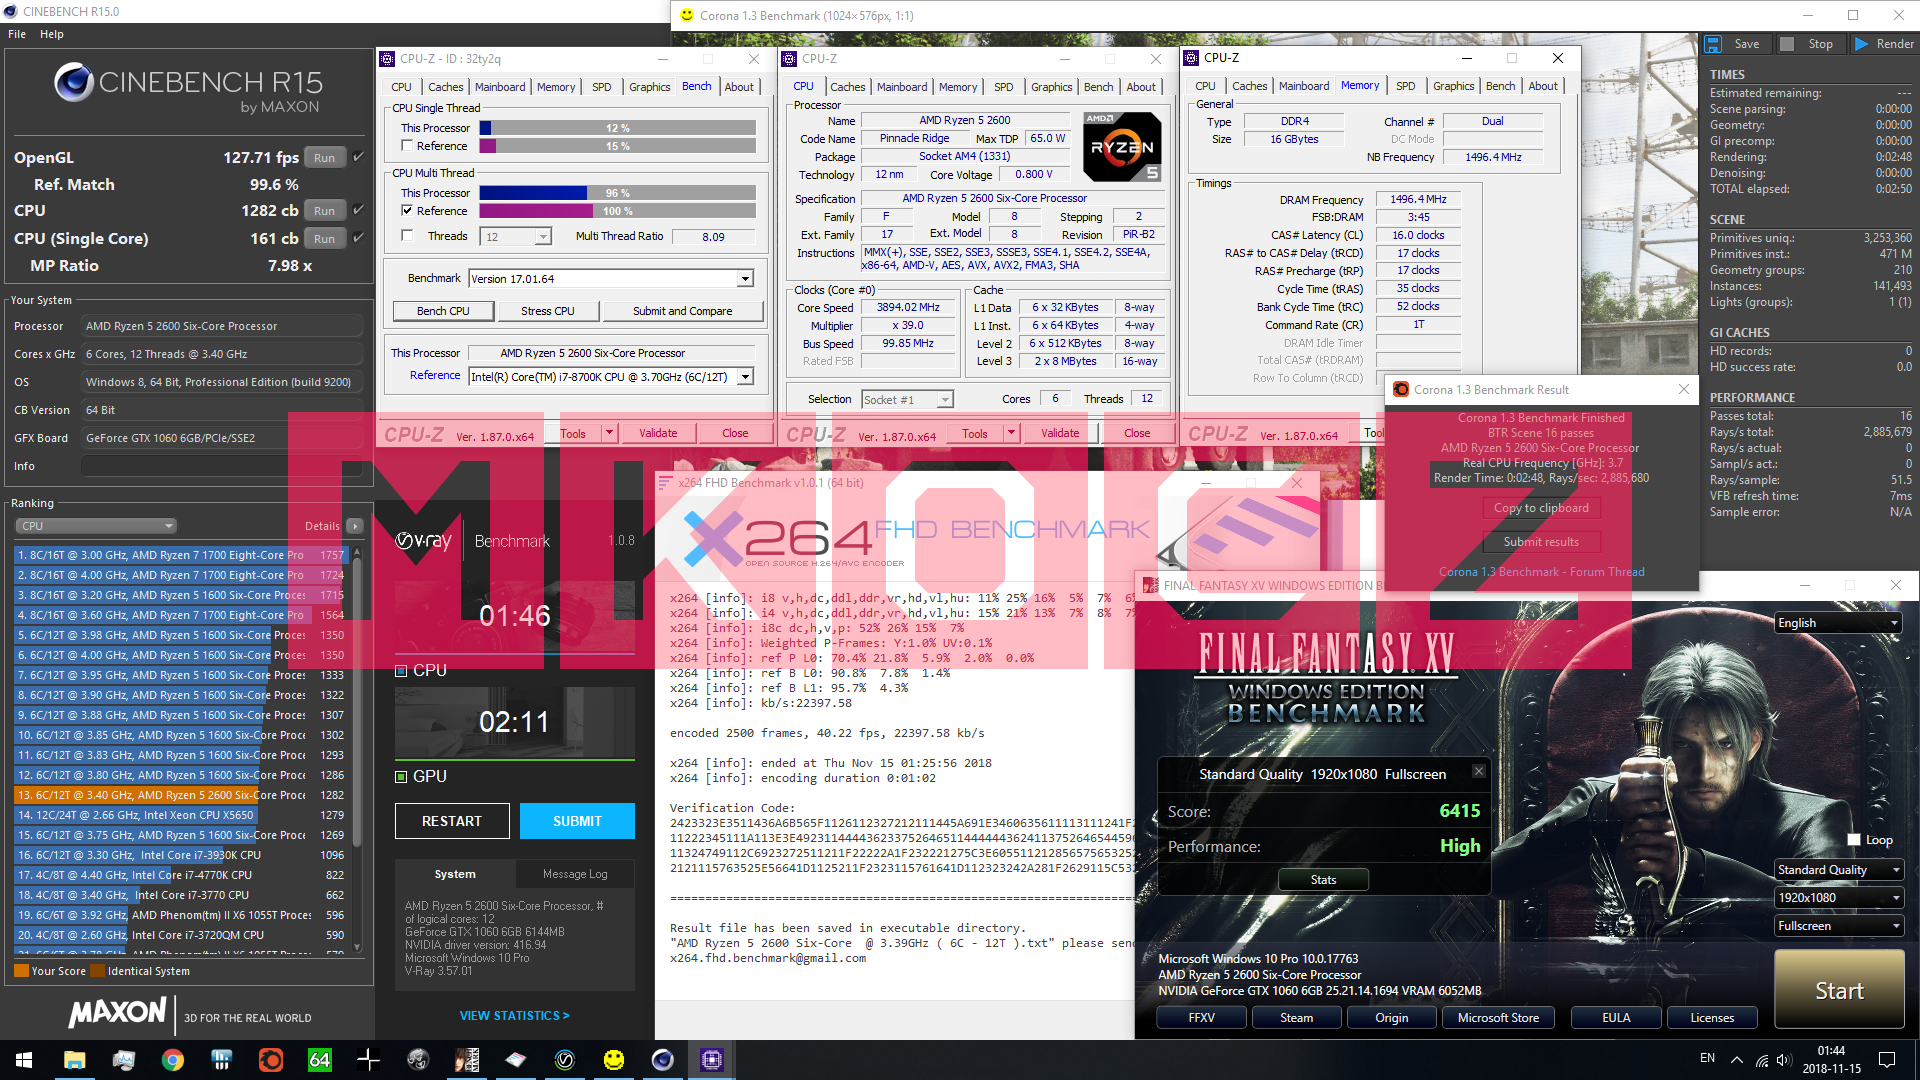Toggle the OpenGL test checkmark in Cinebench
The width and height of the screenshot is (1920, 1080).
pyautogui.click(x=358, y=157)
